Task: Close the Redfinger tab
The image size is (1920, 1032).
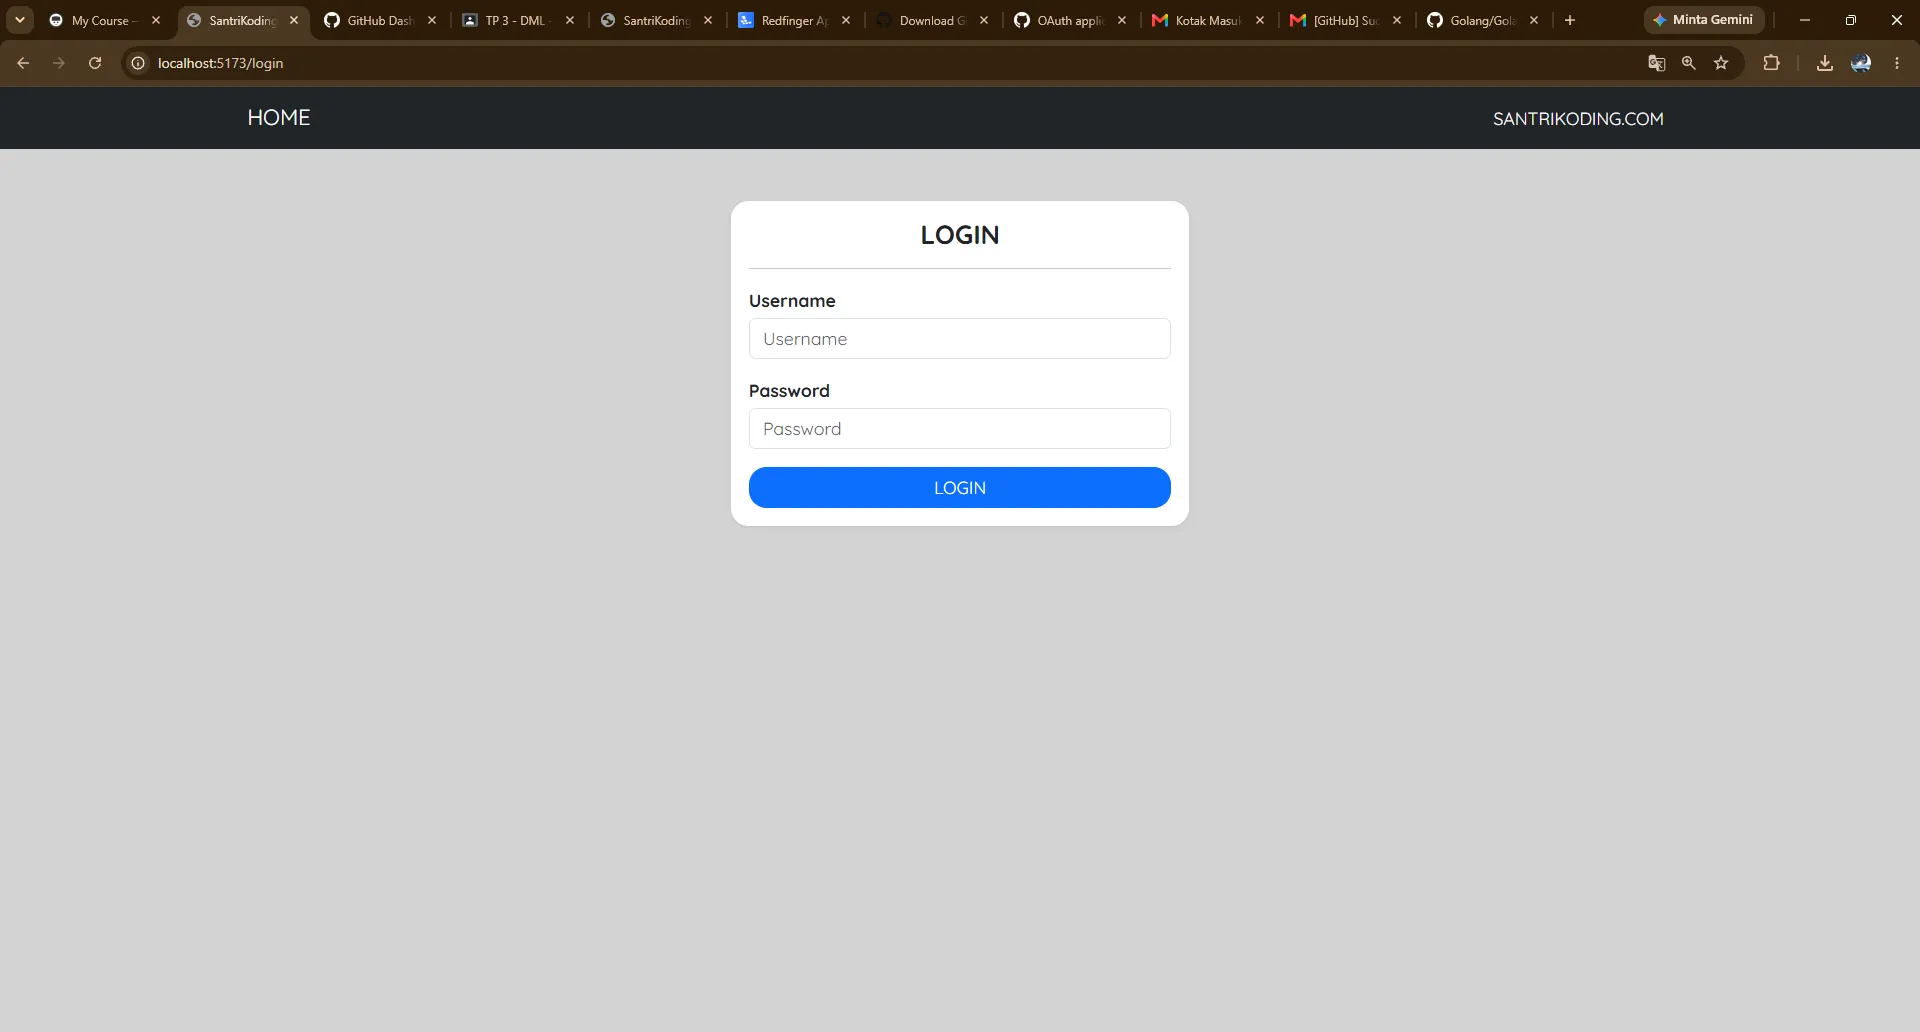Action: (846, 20)
